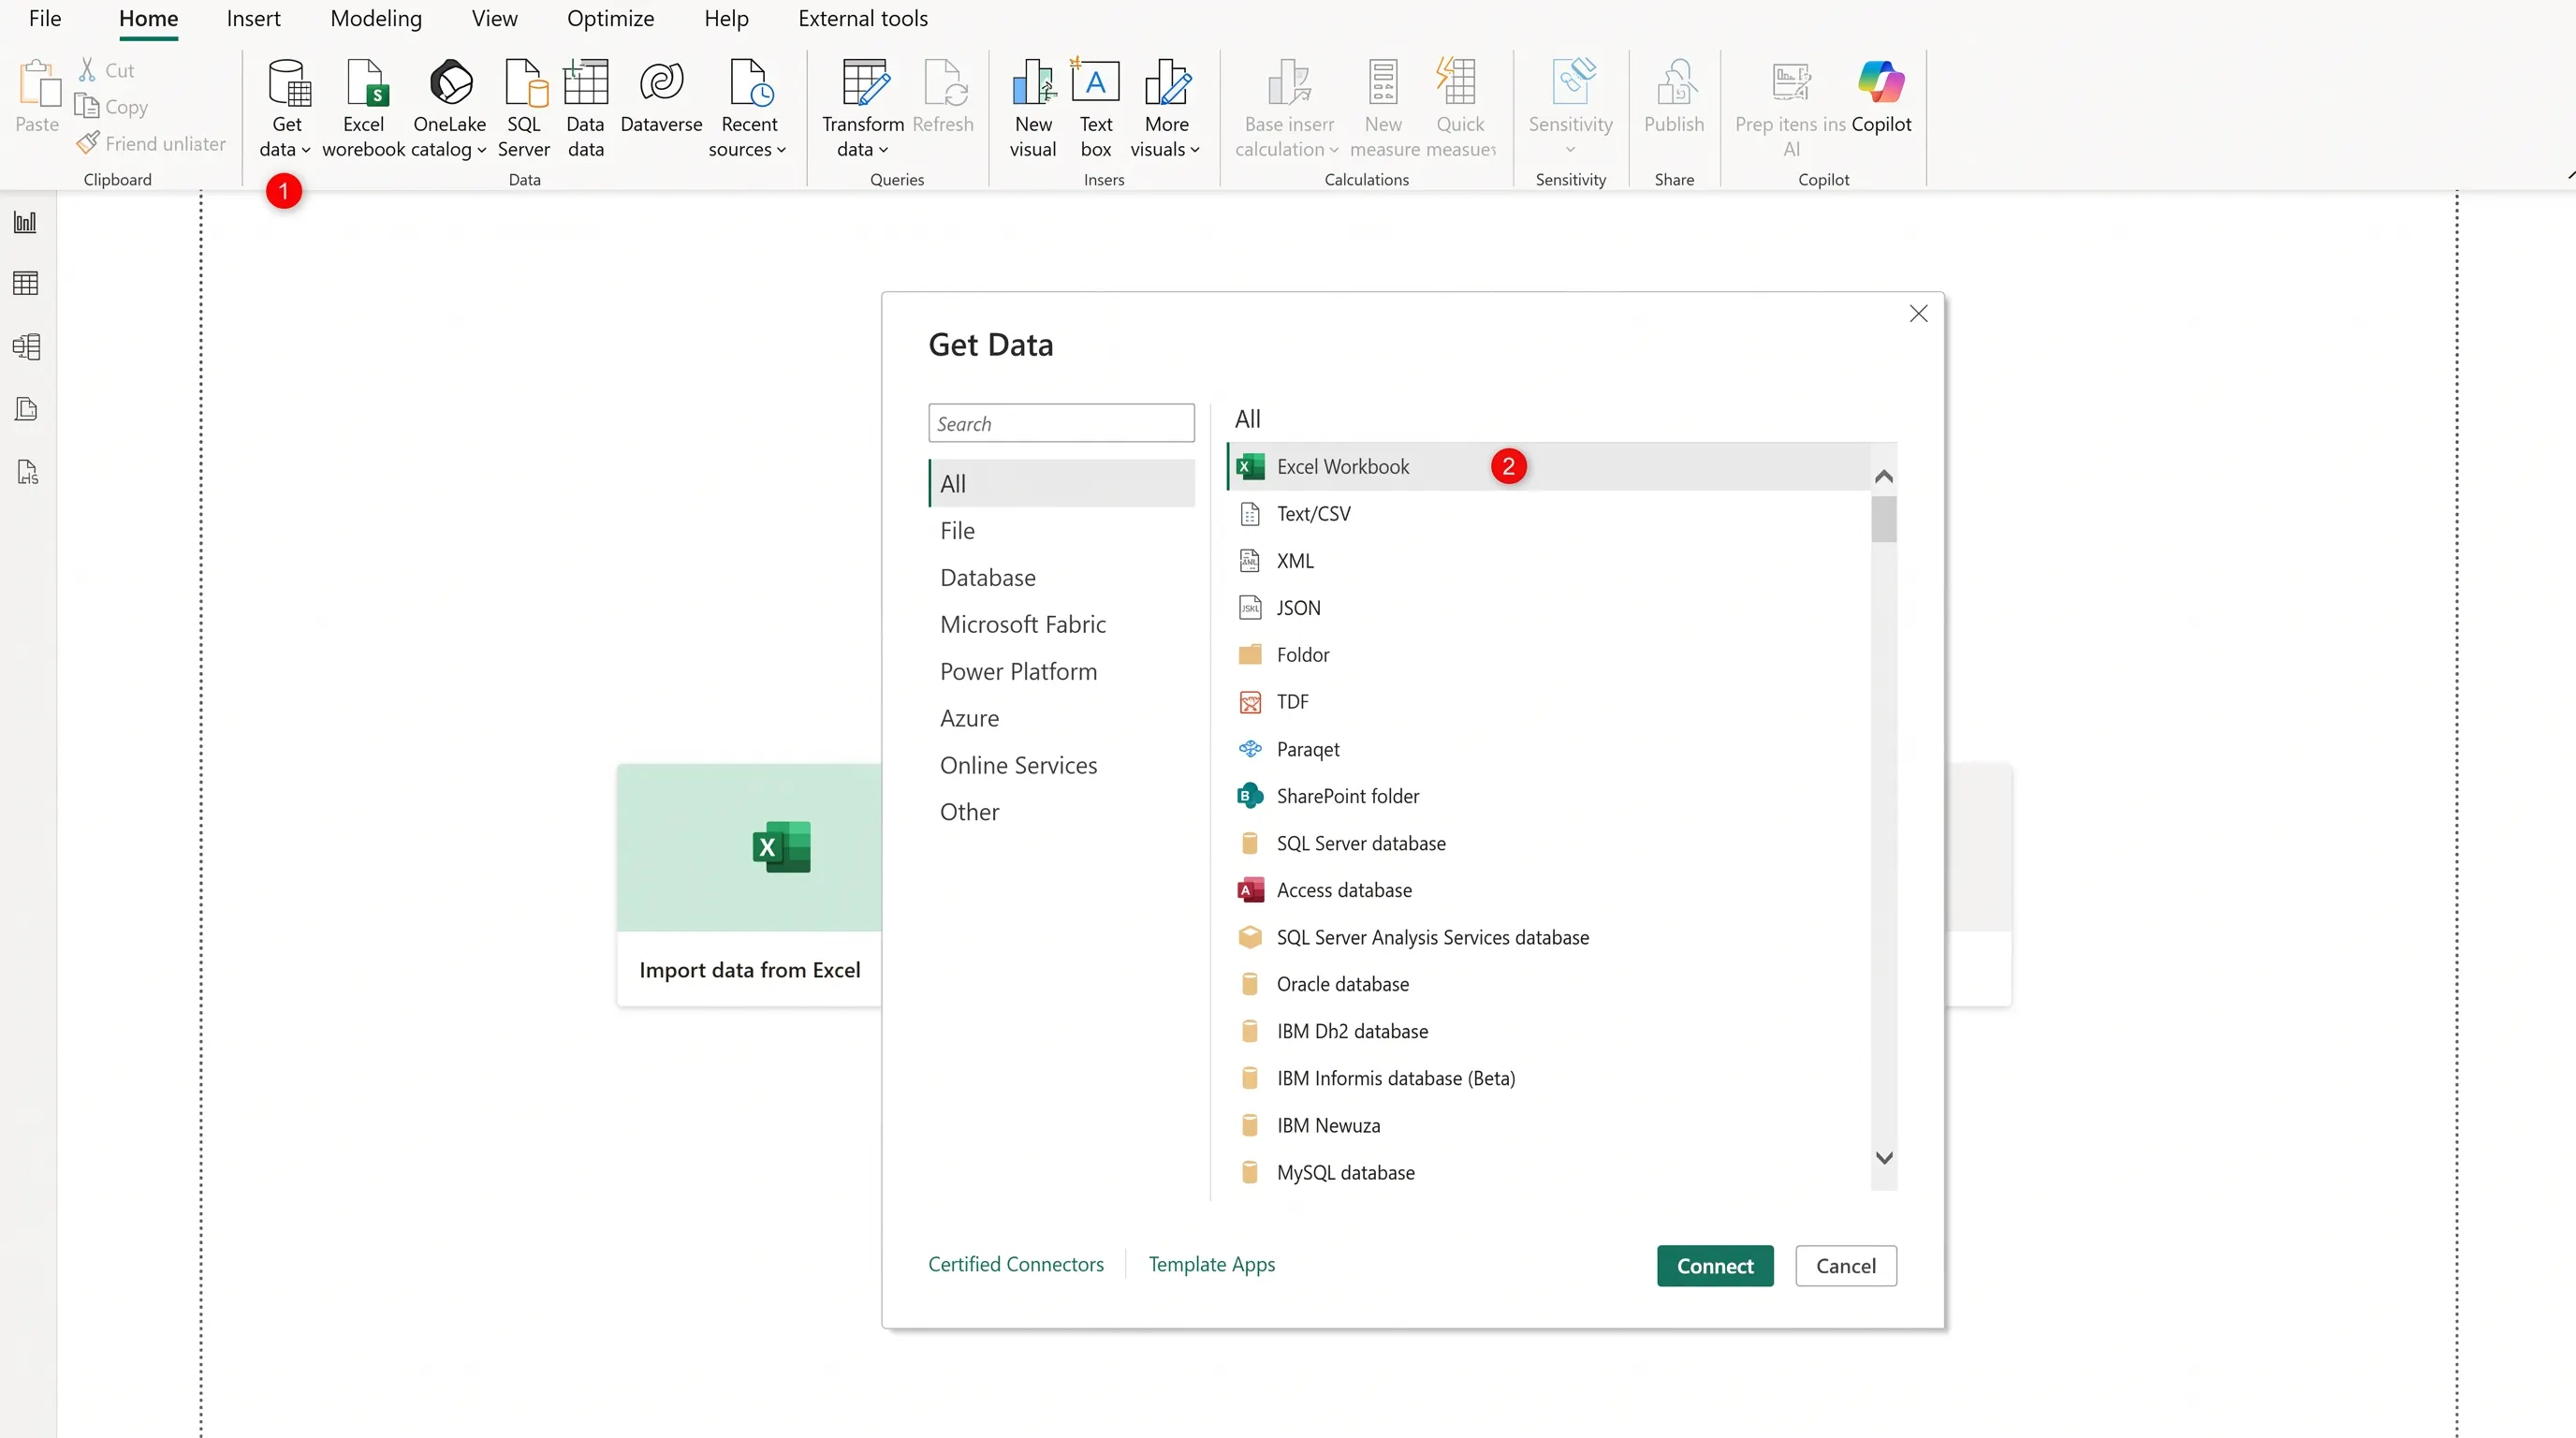Click scroll up arrow in connector list

pyautogui.click(x=1884, y=476)
